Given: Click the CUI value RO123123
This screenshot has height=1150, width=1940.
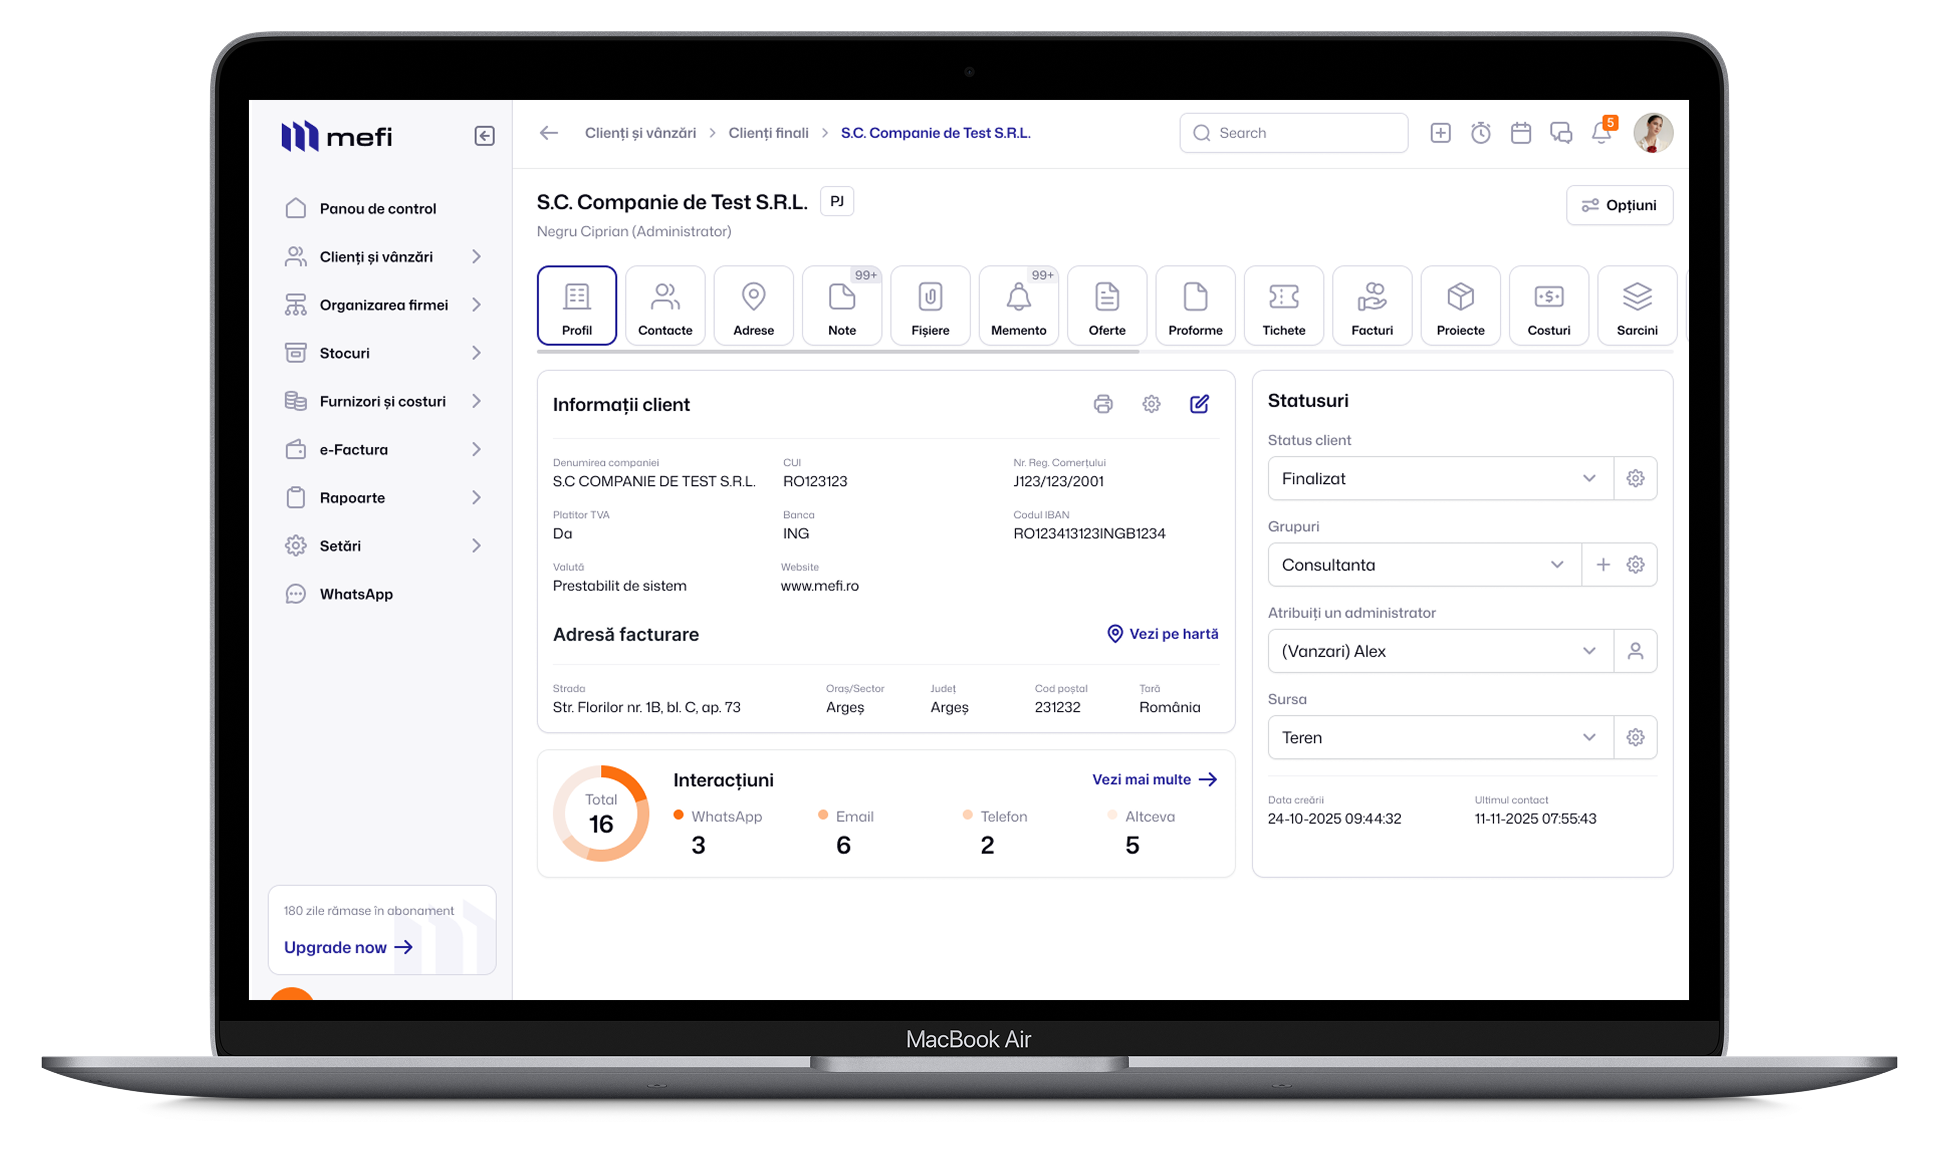Looking at the screenshot, I should tap(815, 482).
